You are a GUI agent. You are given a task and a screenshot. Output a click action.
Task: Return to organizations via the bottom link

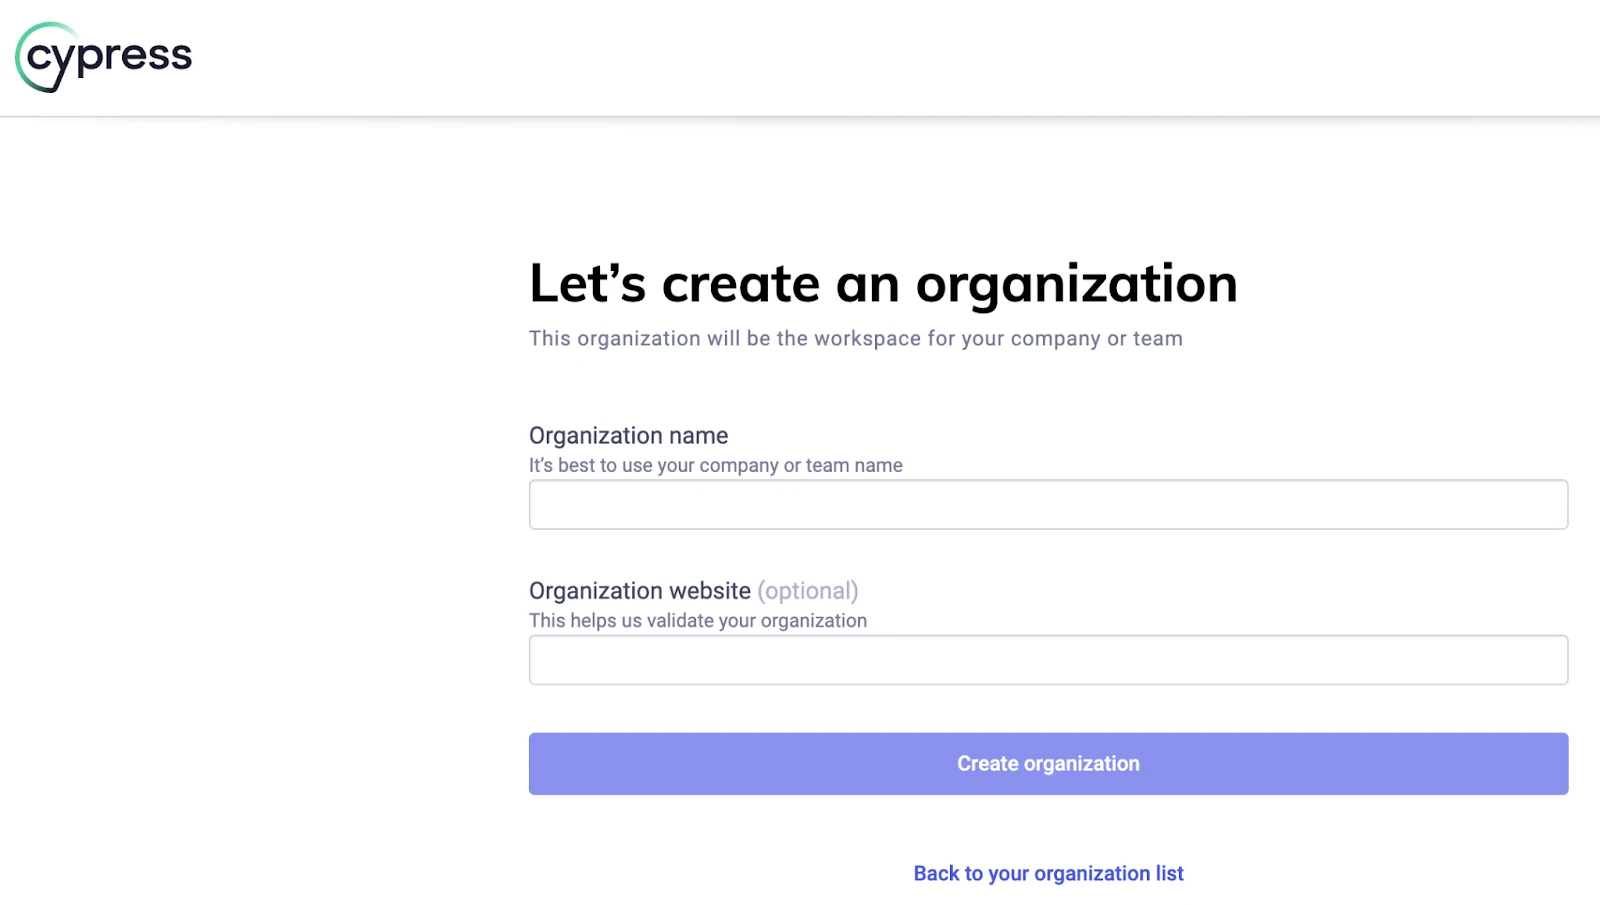[1046, 872]
